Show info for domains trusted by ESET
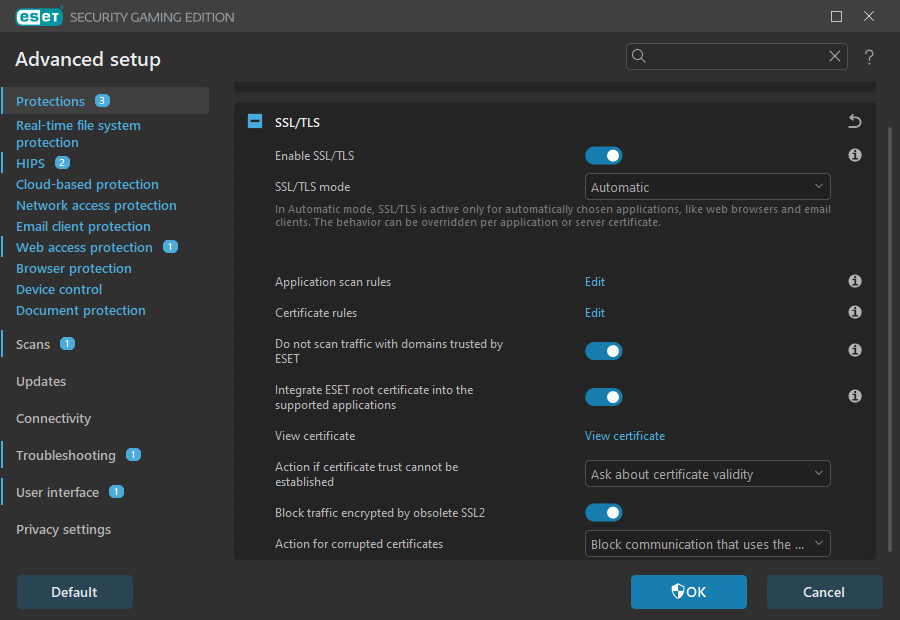Image resolution: width=900 pixels, height=620 pixels. pos(855,350)
